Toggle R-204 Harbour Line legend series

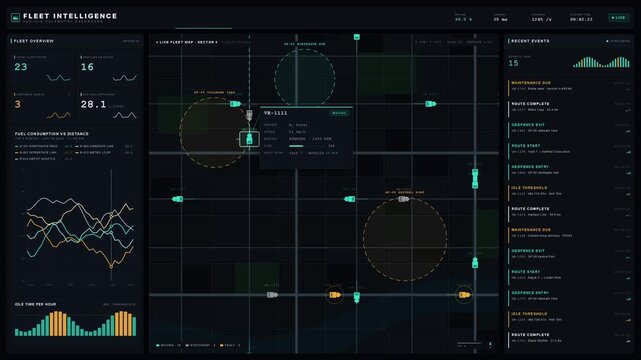(x=104, y=146)
